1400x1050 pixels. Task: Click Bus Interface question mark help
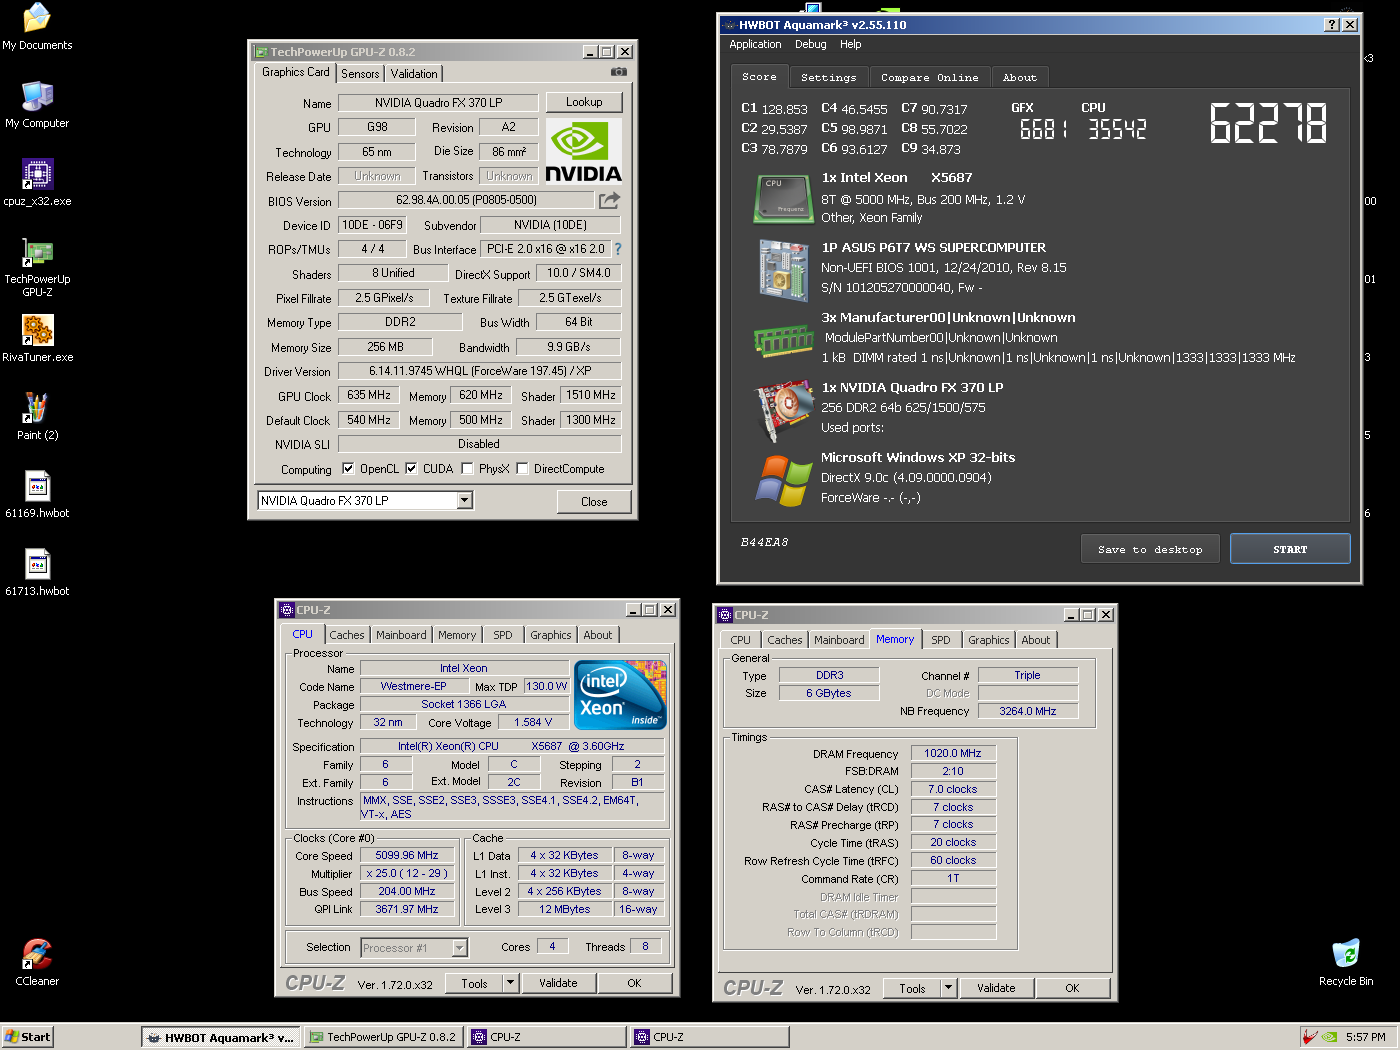(x=617, y=249)
